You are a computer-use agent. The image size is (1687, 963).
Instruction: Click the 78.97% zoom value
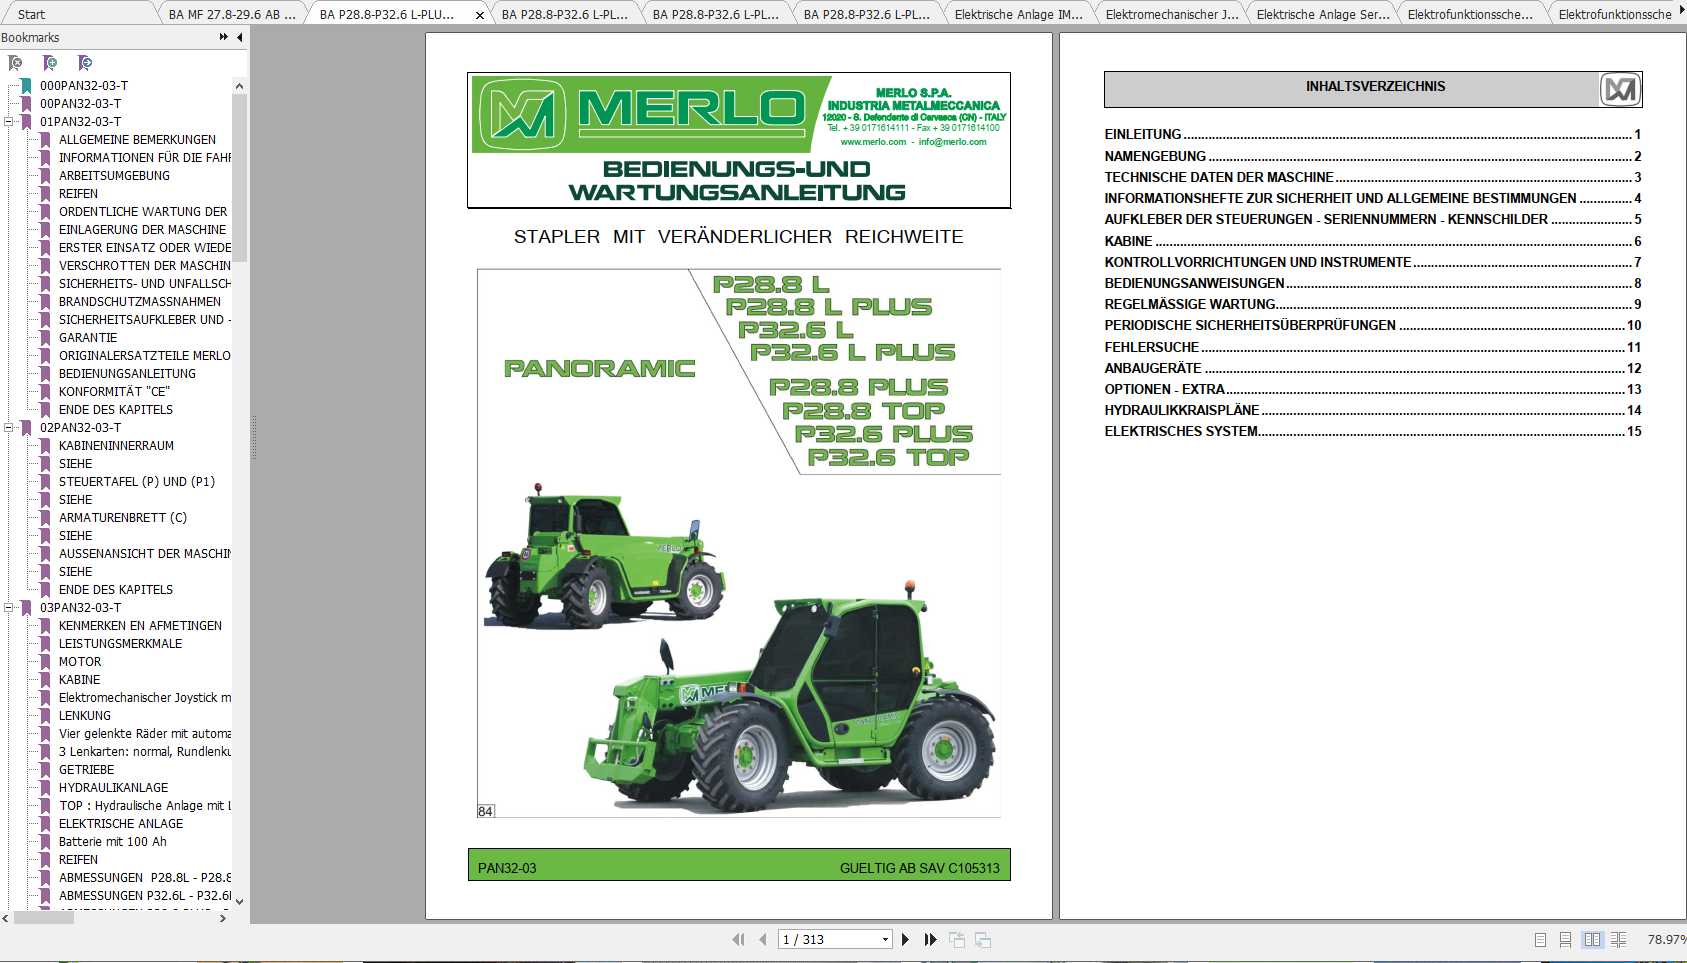[1666, 939]
